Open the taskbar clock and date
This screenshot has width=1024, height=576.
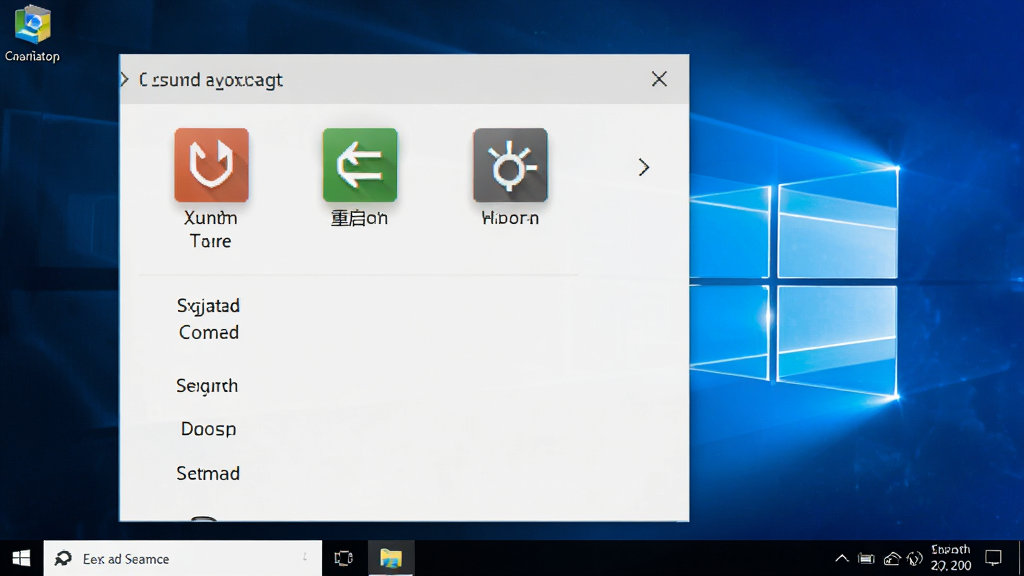coord(951,558)
